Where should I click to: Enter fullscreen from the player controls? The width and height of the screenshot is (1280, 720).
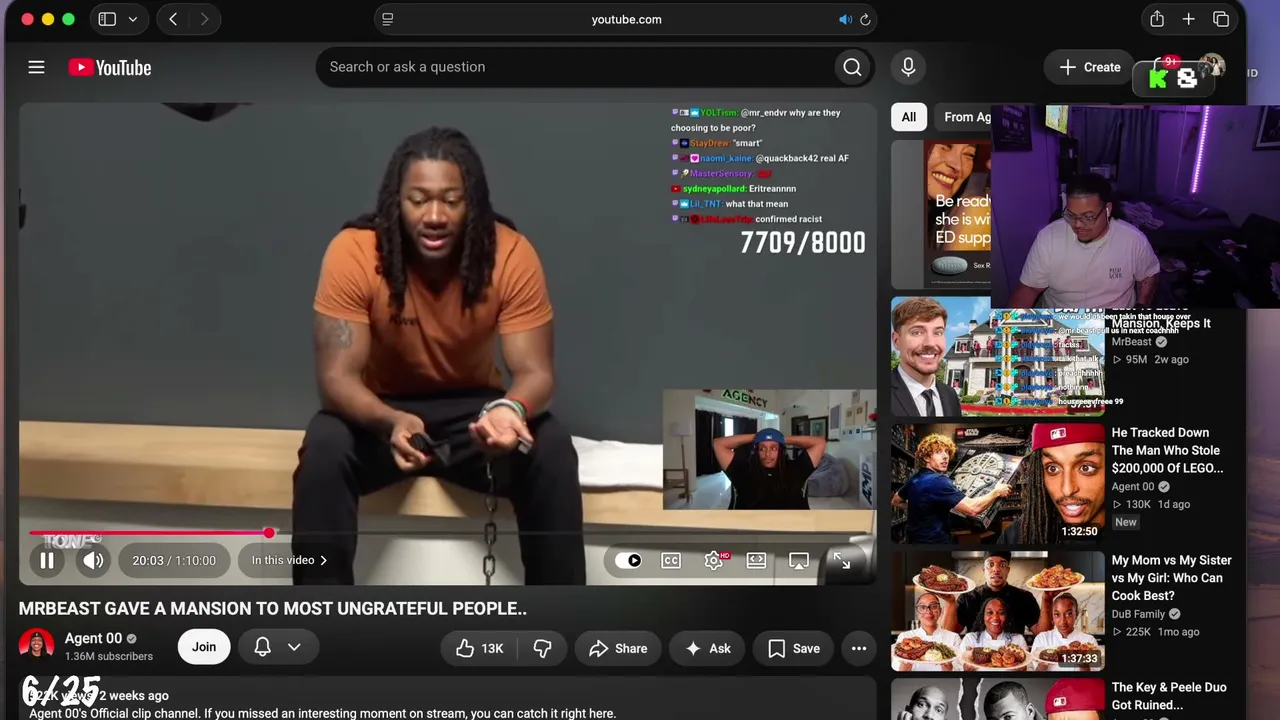tap(842, 560)
